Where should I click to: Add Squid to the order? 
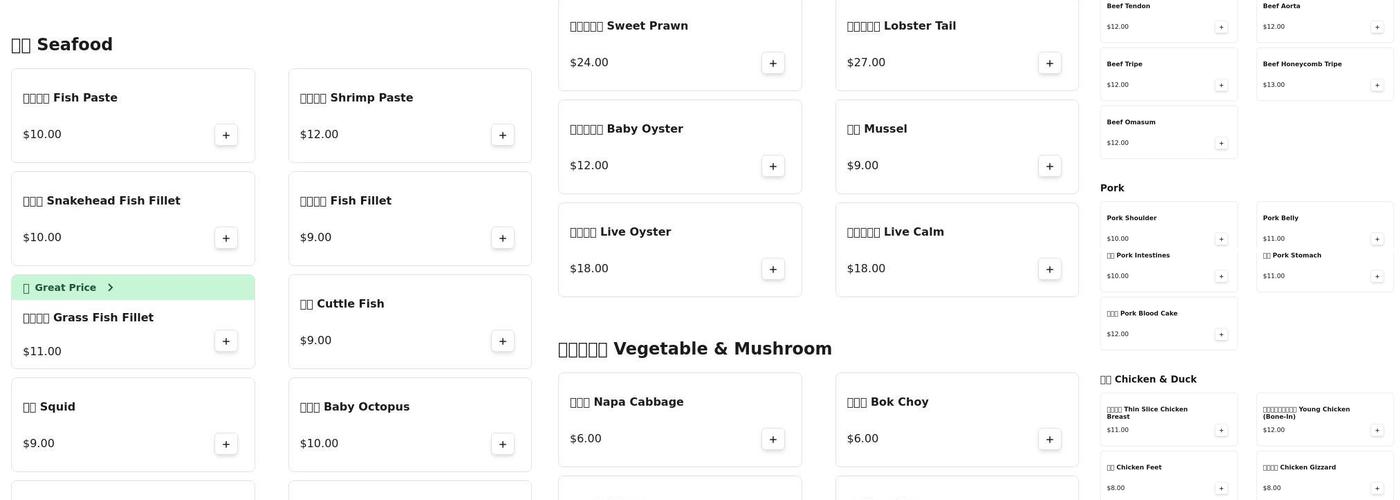(x=226, y=444)
